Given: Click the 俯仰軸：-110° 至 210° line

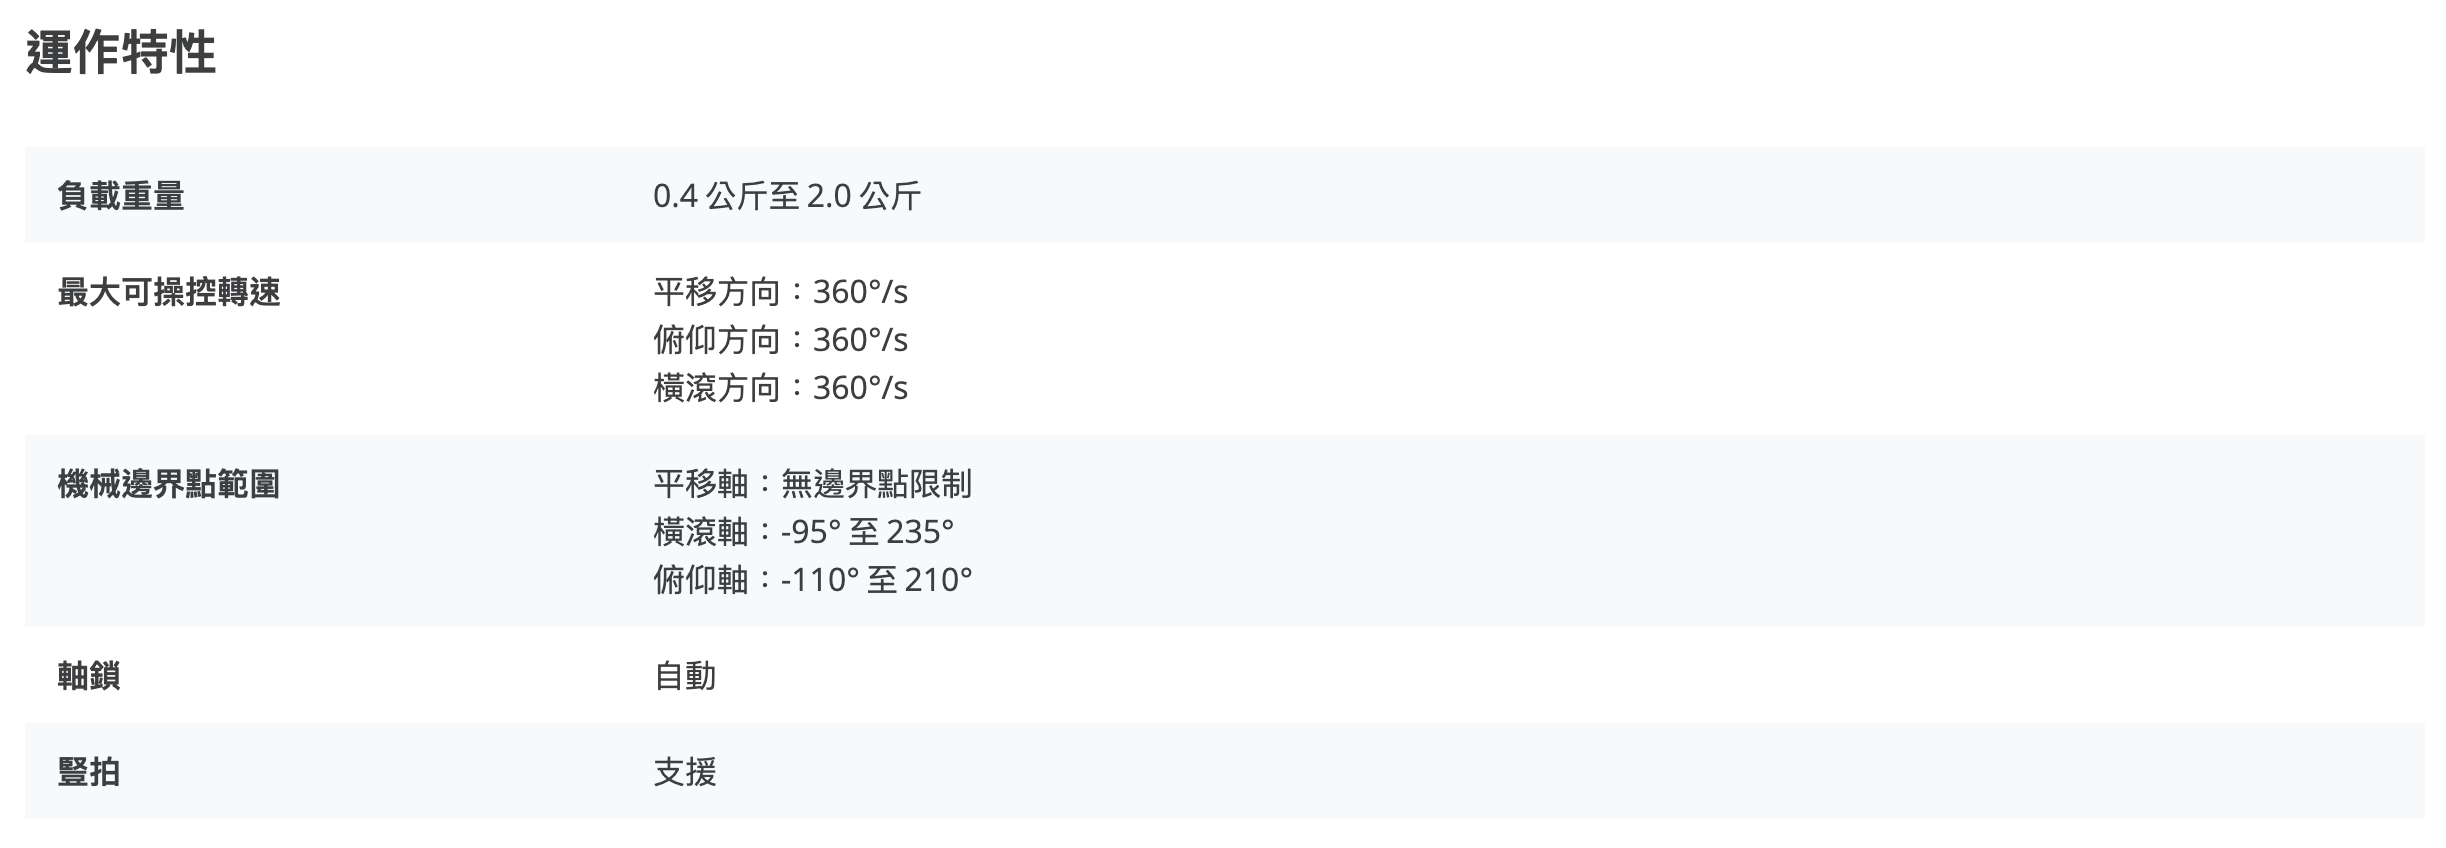Looking at the screenshot, I should click(812, 580).
